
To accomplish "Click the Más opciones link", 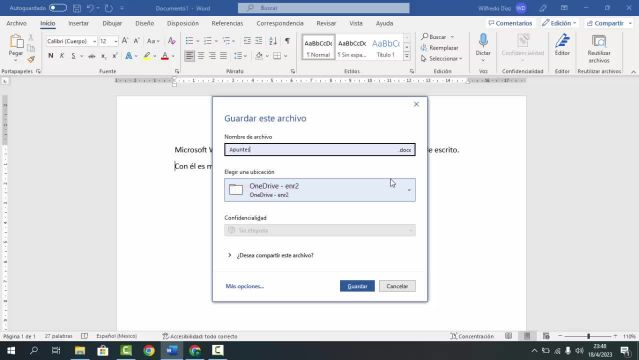I will pyautogui.click(x=245, y=286).
